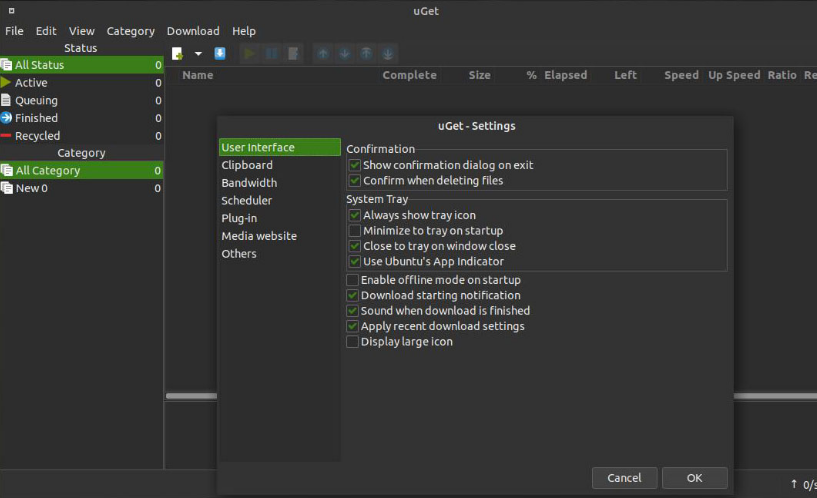Sort by Left column header

click(625, 75)
